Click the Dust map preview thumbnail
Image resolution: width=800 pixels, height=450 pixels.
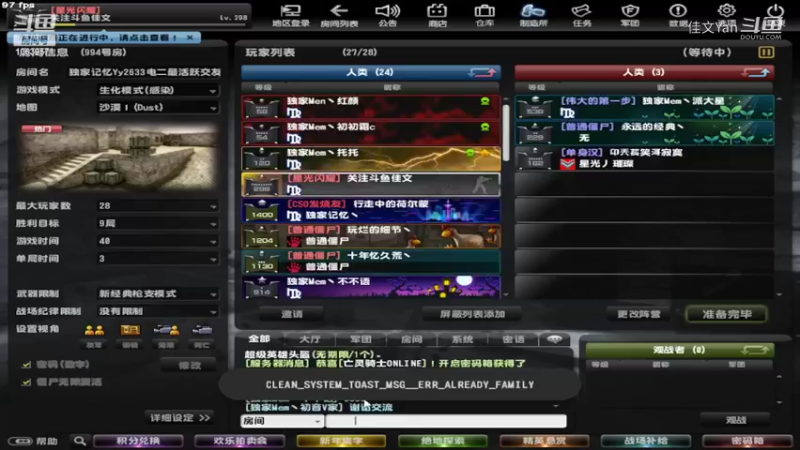118,157
